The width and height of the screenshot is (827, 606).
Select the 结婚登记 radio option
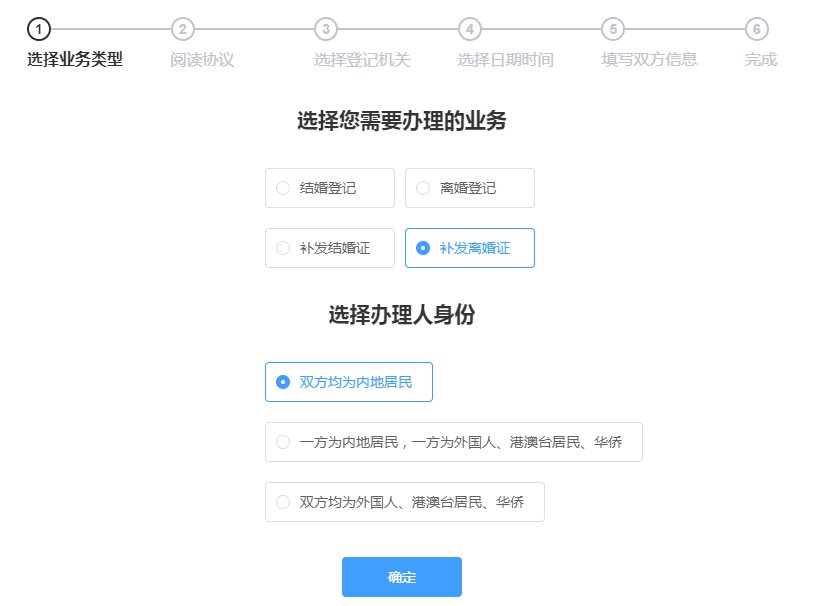click(x=330, y=188)
